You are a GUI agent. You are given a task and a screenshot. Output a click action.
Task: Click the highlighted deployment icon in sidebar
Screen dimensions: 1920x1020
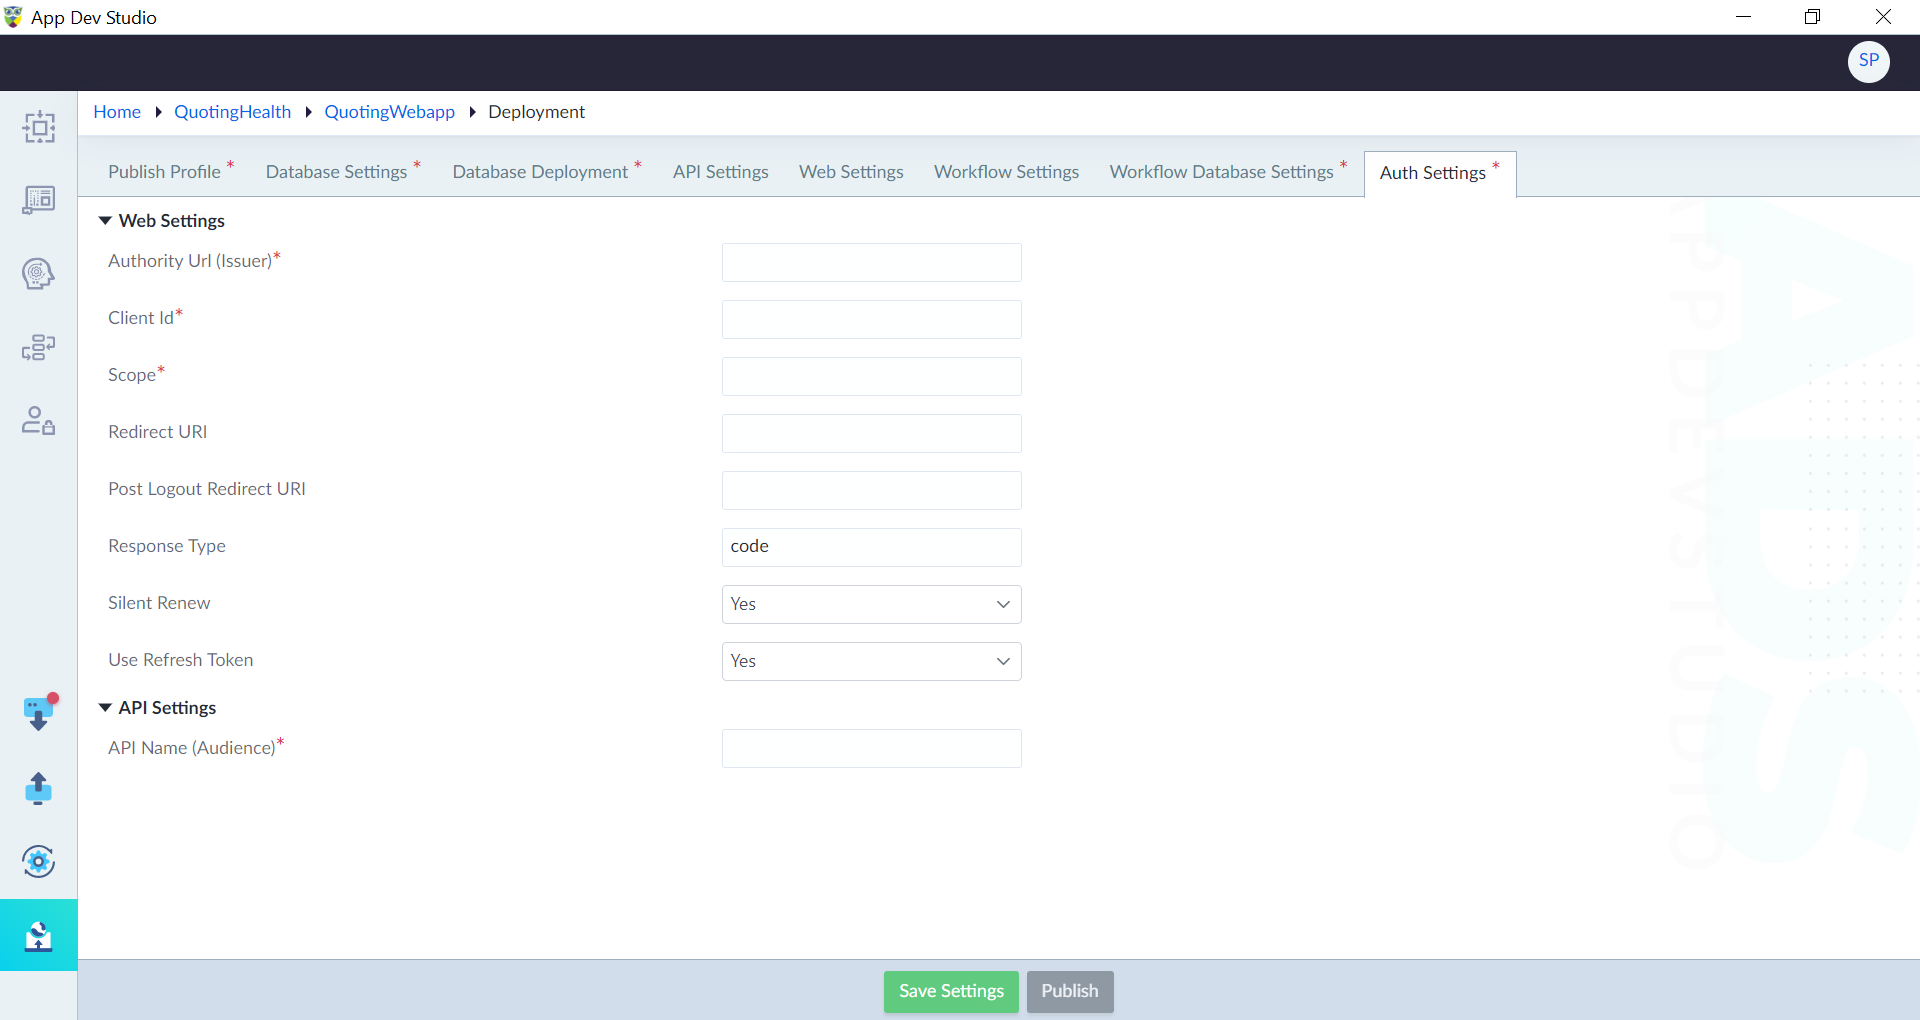click(39, 935)
